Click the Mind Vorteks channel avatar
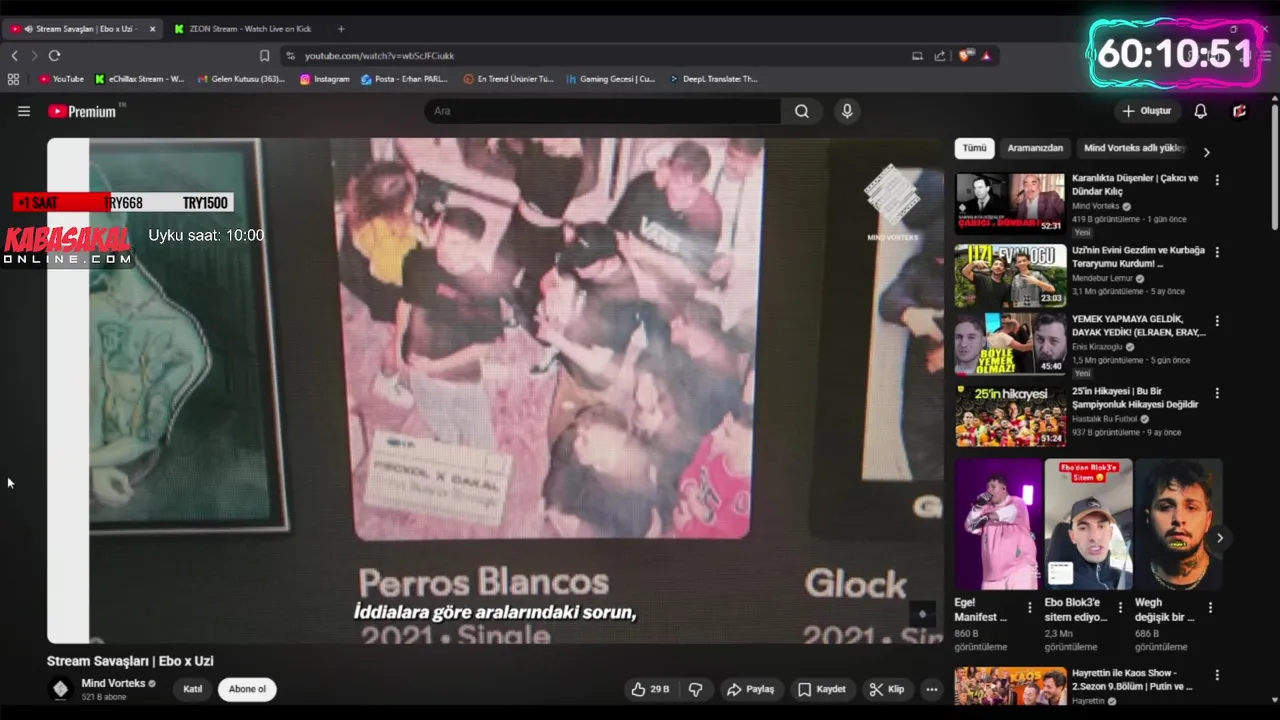The width and height of the screenshot is (1280, 720). pyautogui.click(x=60, y=689)
